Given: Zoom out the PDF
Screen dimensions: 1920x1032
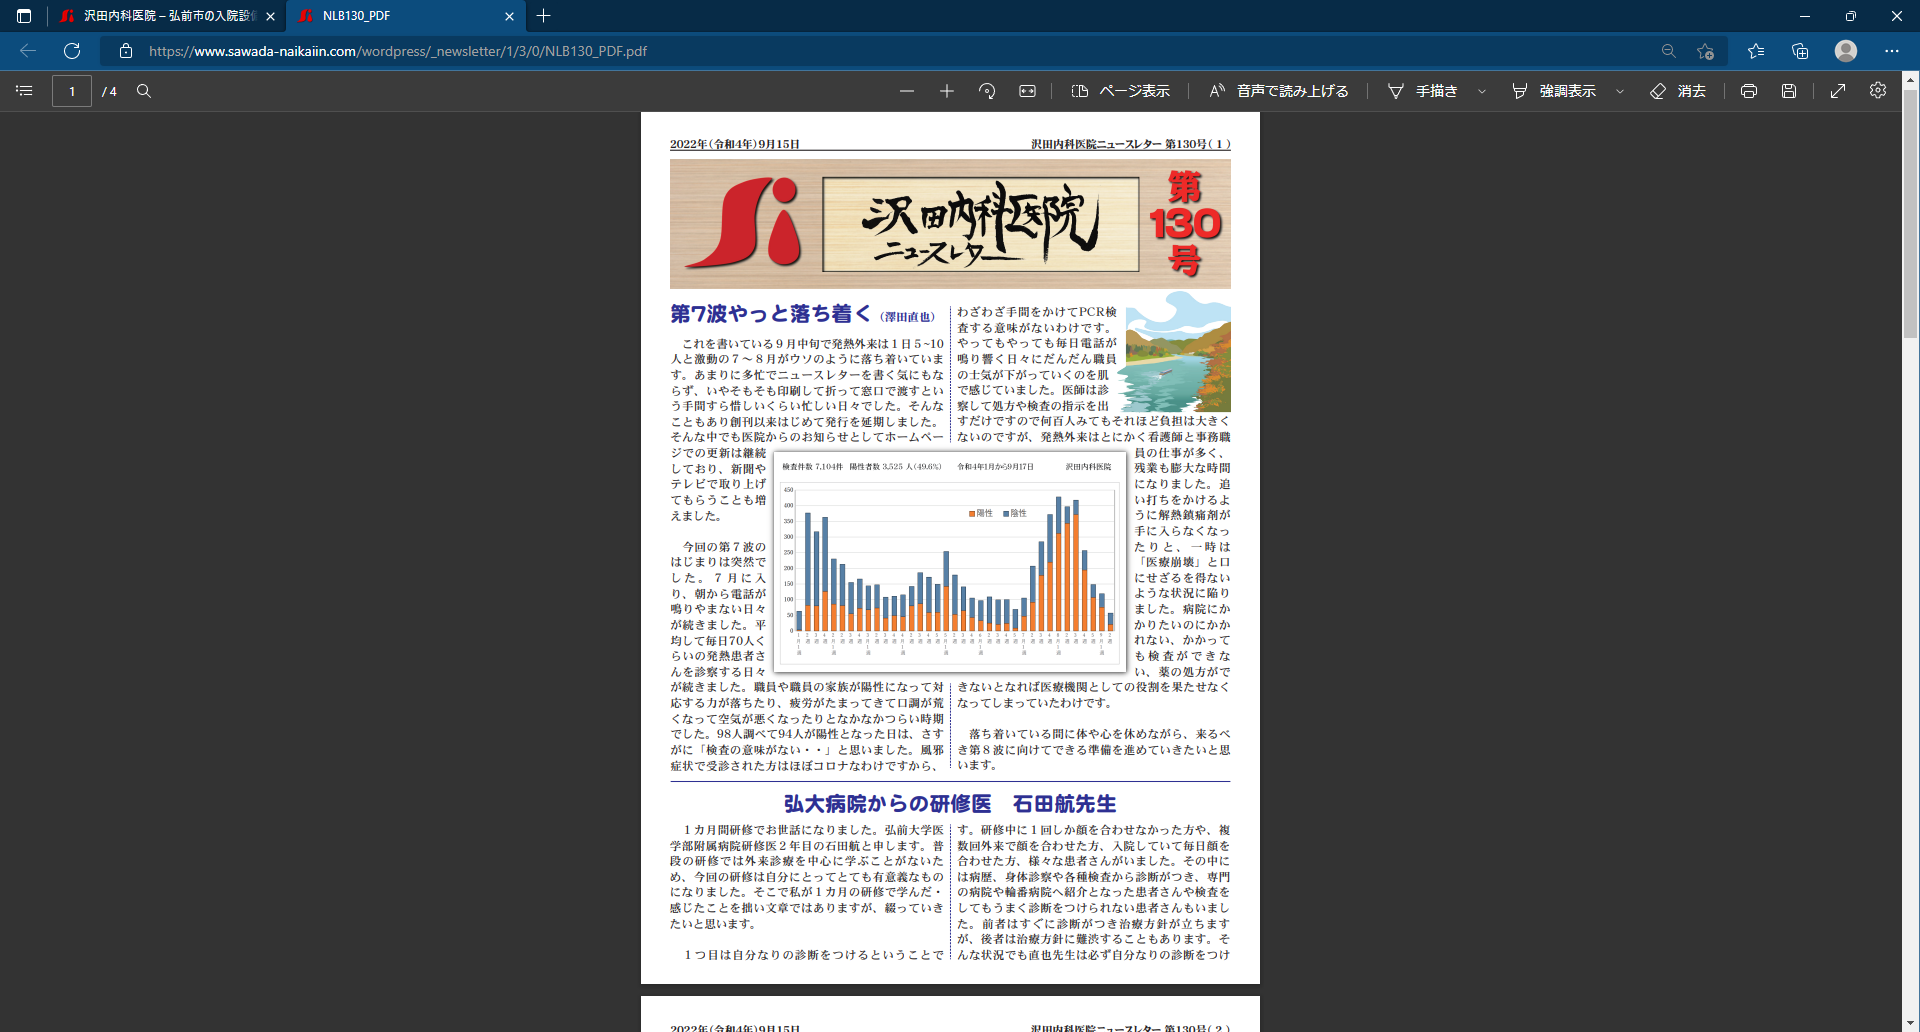Looking at the screenshot, I should pos(907,91).
